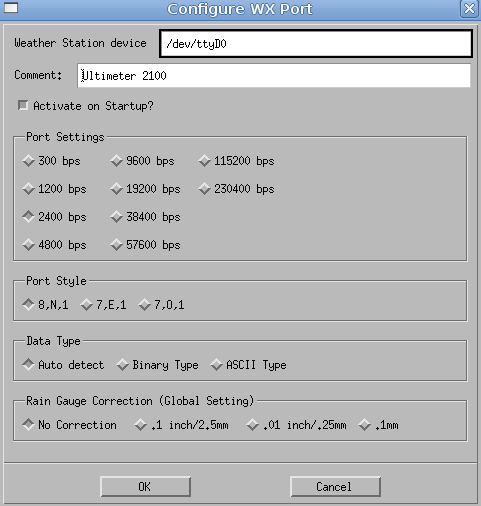Close the Configure WX Port dialog
Viewport: 481px width, 506px height.
pyautogui.click(x=469, y=9)
